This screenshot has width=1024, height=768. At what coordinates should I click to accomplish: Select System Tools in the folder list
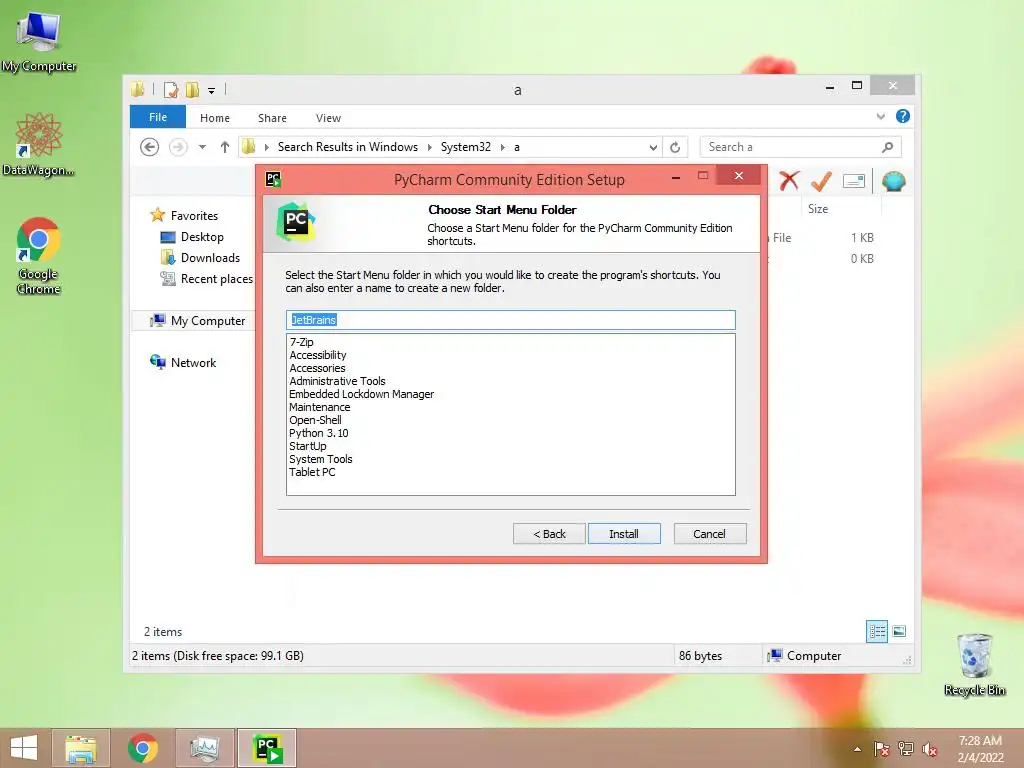pyautogui.click(x=321, y=459)
